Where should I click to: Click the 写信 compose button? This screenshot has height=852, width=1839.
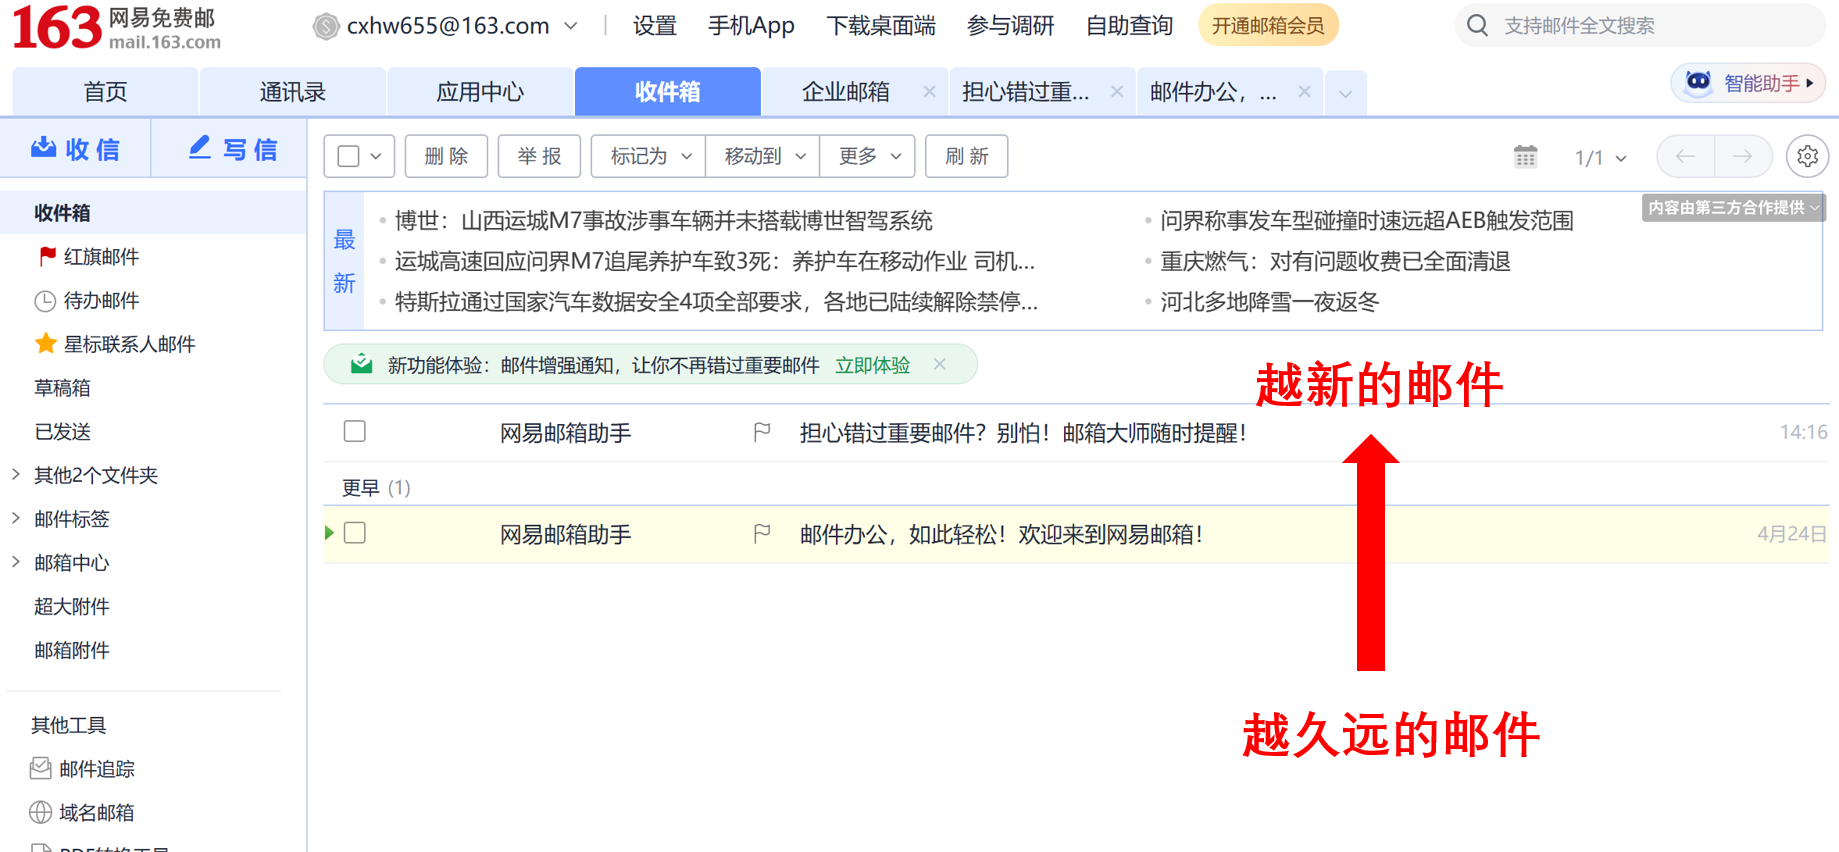click(x=233, y=149)
